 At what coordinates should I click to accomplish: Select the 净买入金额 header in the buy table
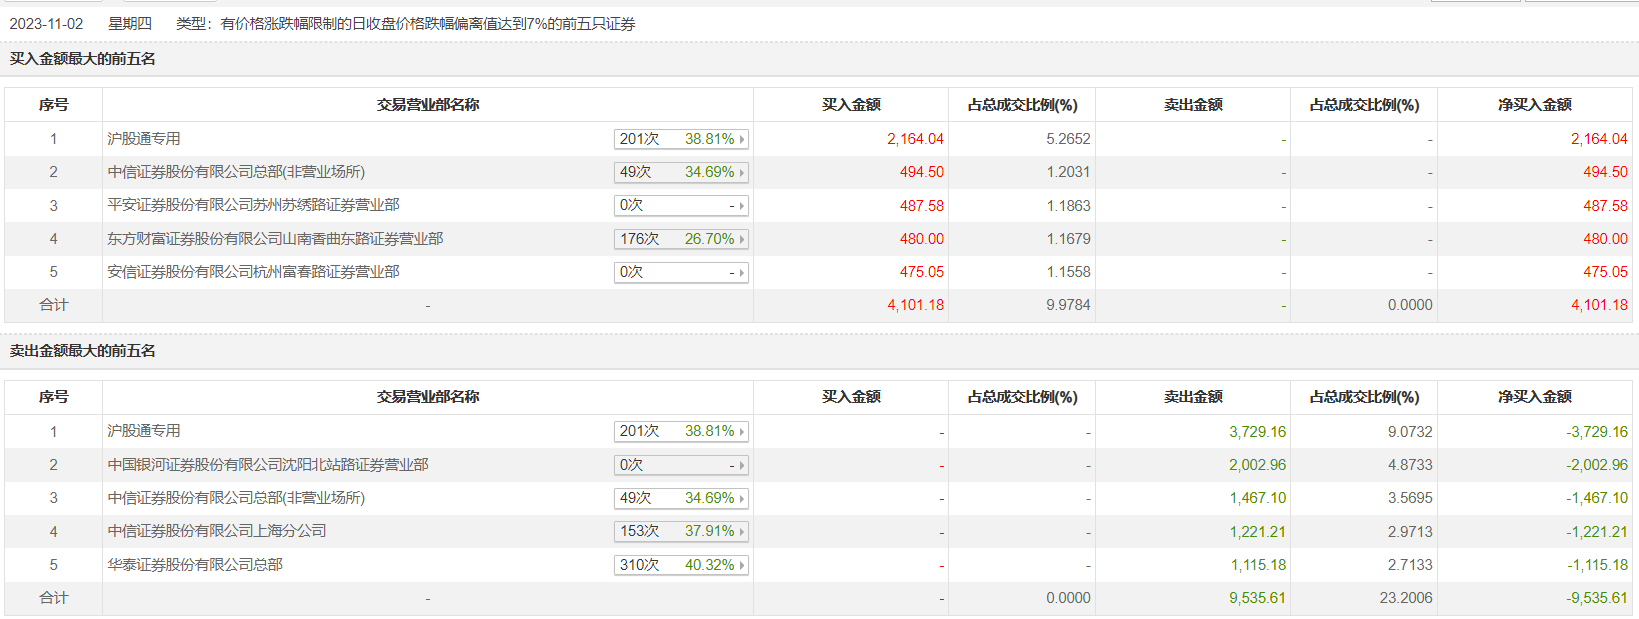1535,105
